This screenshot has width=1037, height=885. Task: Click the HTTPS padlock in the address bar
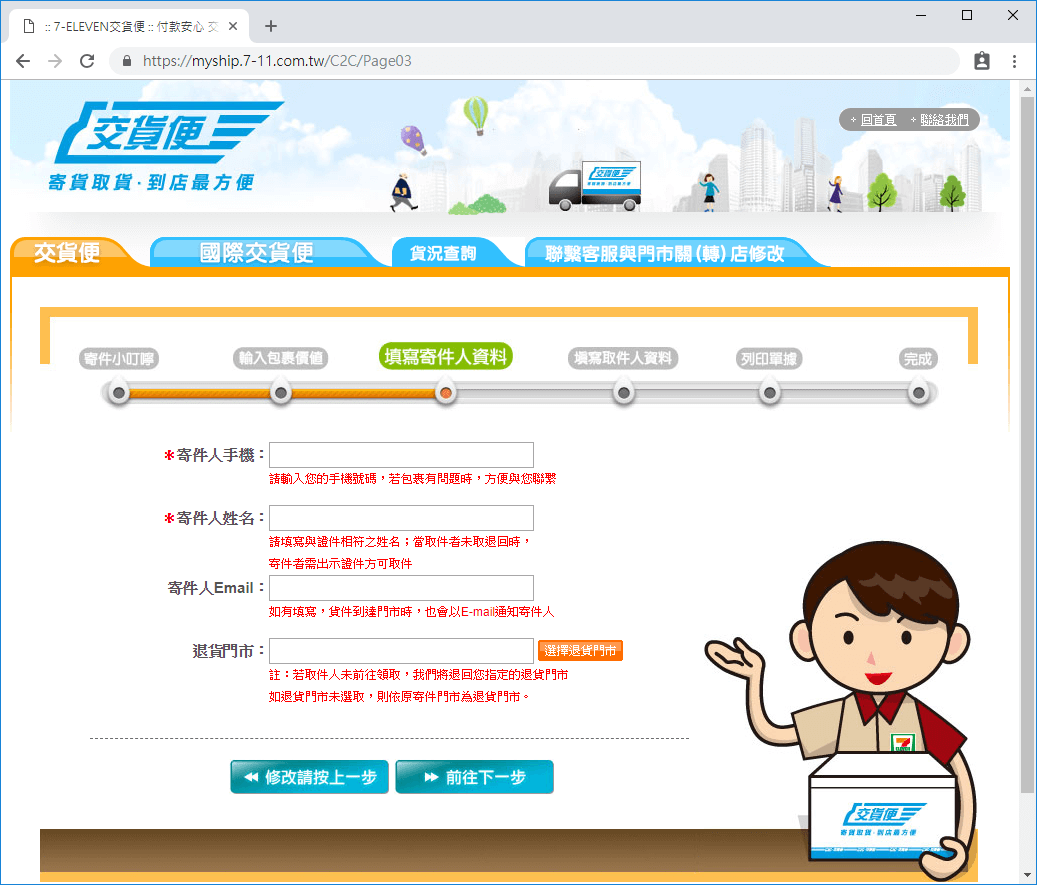(126, 61)
